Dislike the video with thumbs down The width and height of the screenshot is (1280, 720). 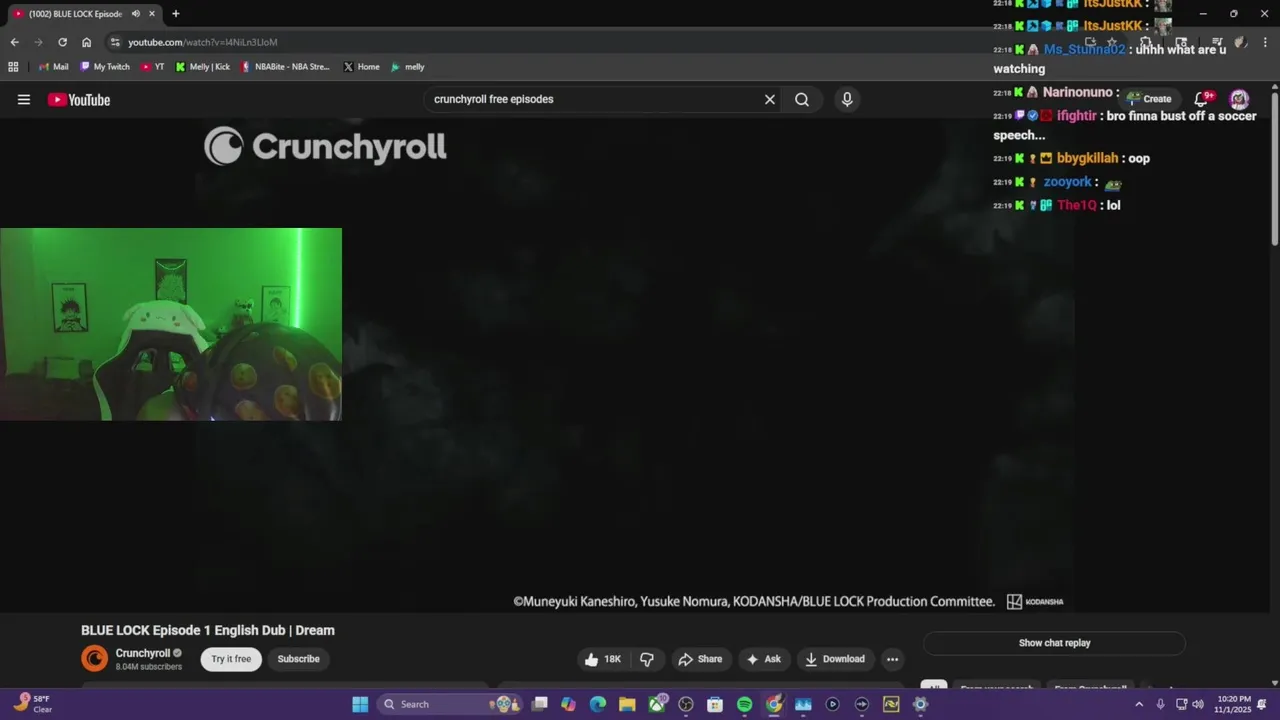[647, 659]
